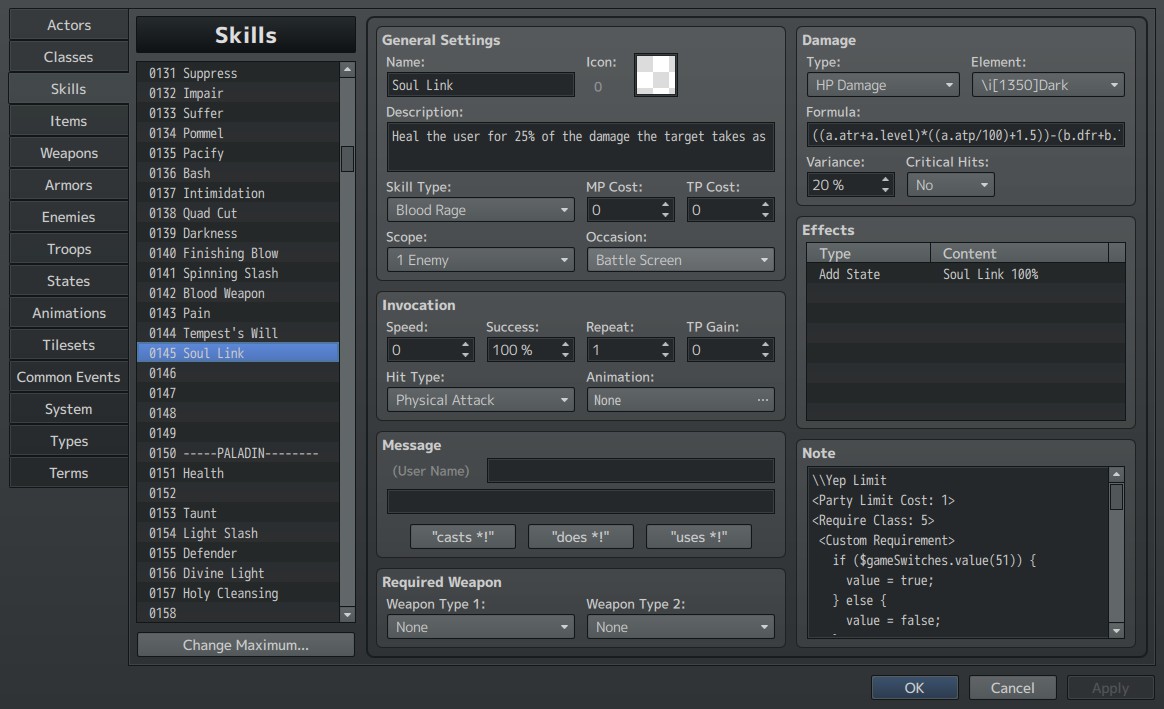The height and width of the screenshot is (709, 1164).
Task: Open the Element dropdown showing Dark
Action: 1047,85
